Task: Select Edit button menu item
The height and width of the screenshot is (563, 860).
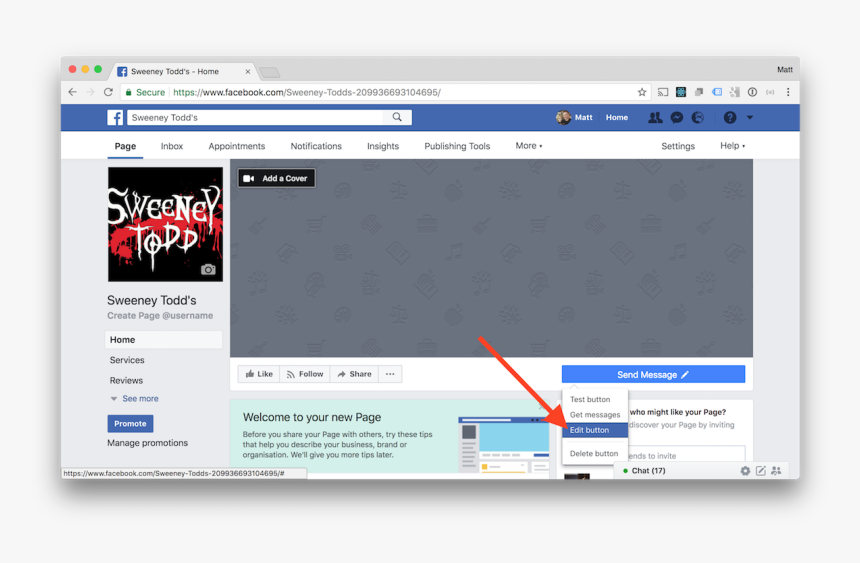Action: [595, 430]
